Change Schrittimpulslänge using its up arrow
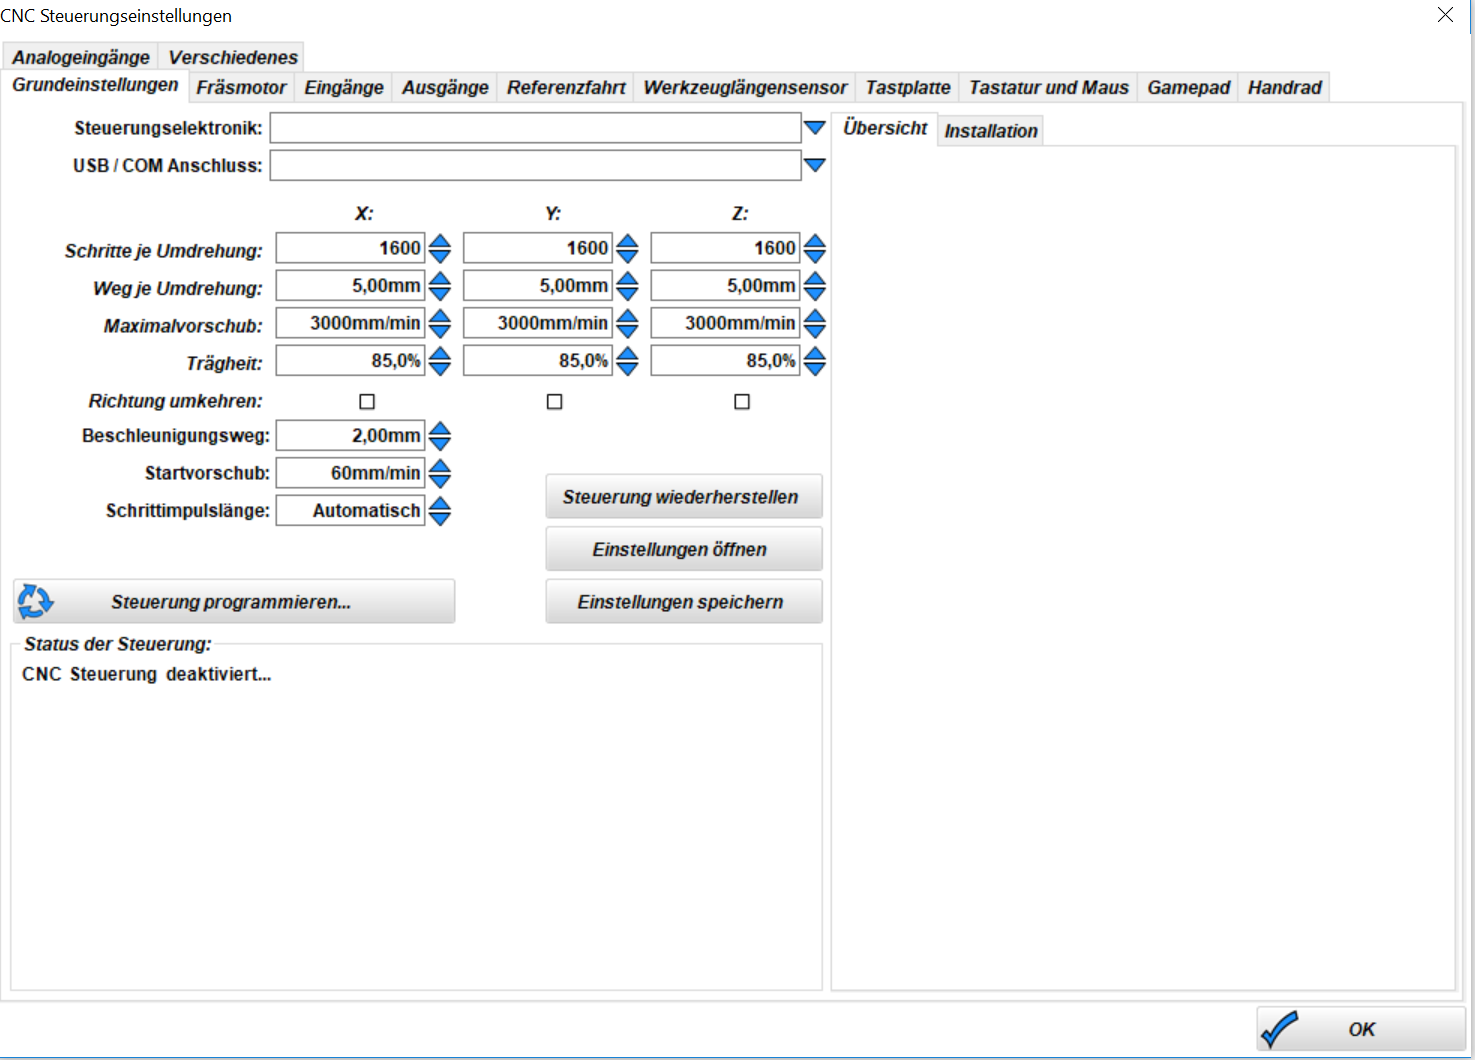Image resolution: width=1475 pixels, height=1060 pixels. pyautogui.click(x=439, y=503)
